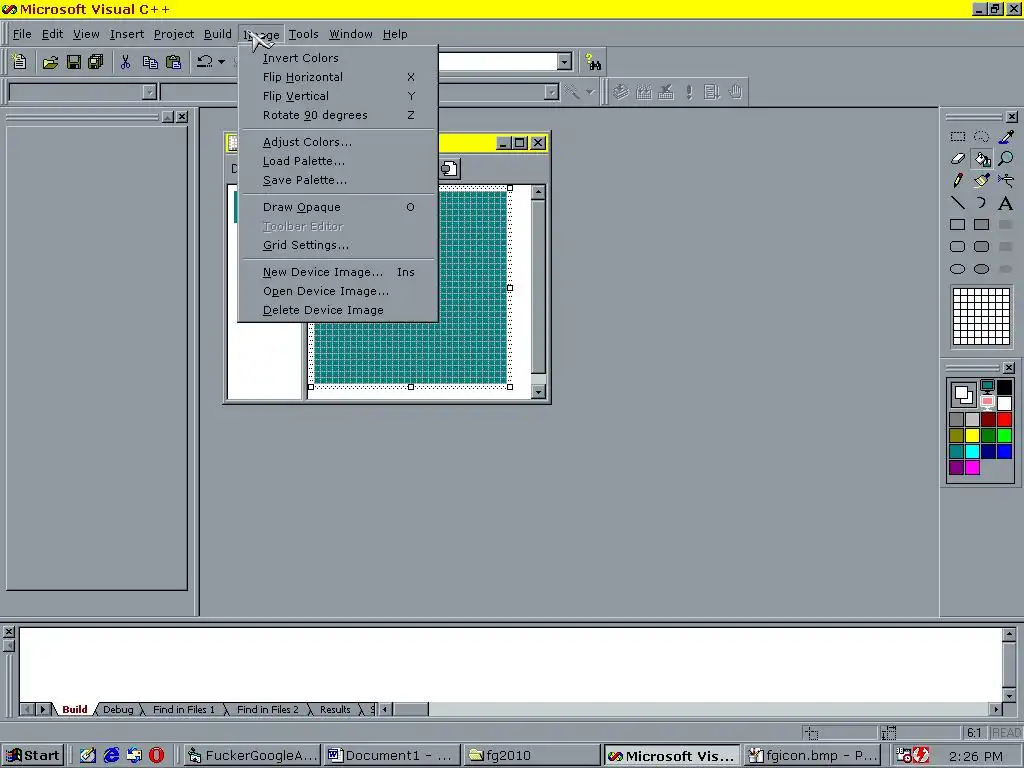The height and width of the screenshot is (768, 1024).
Task: Click the Undo arrow icon
Action: (x=205, y=62)
